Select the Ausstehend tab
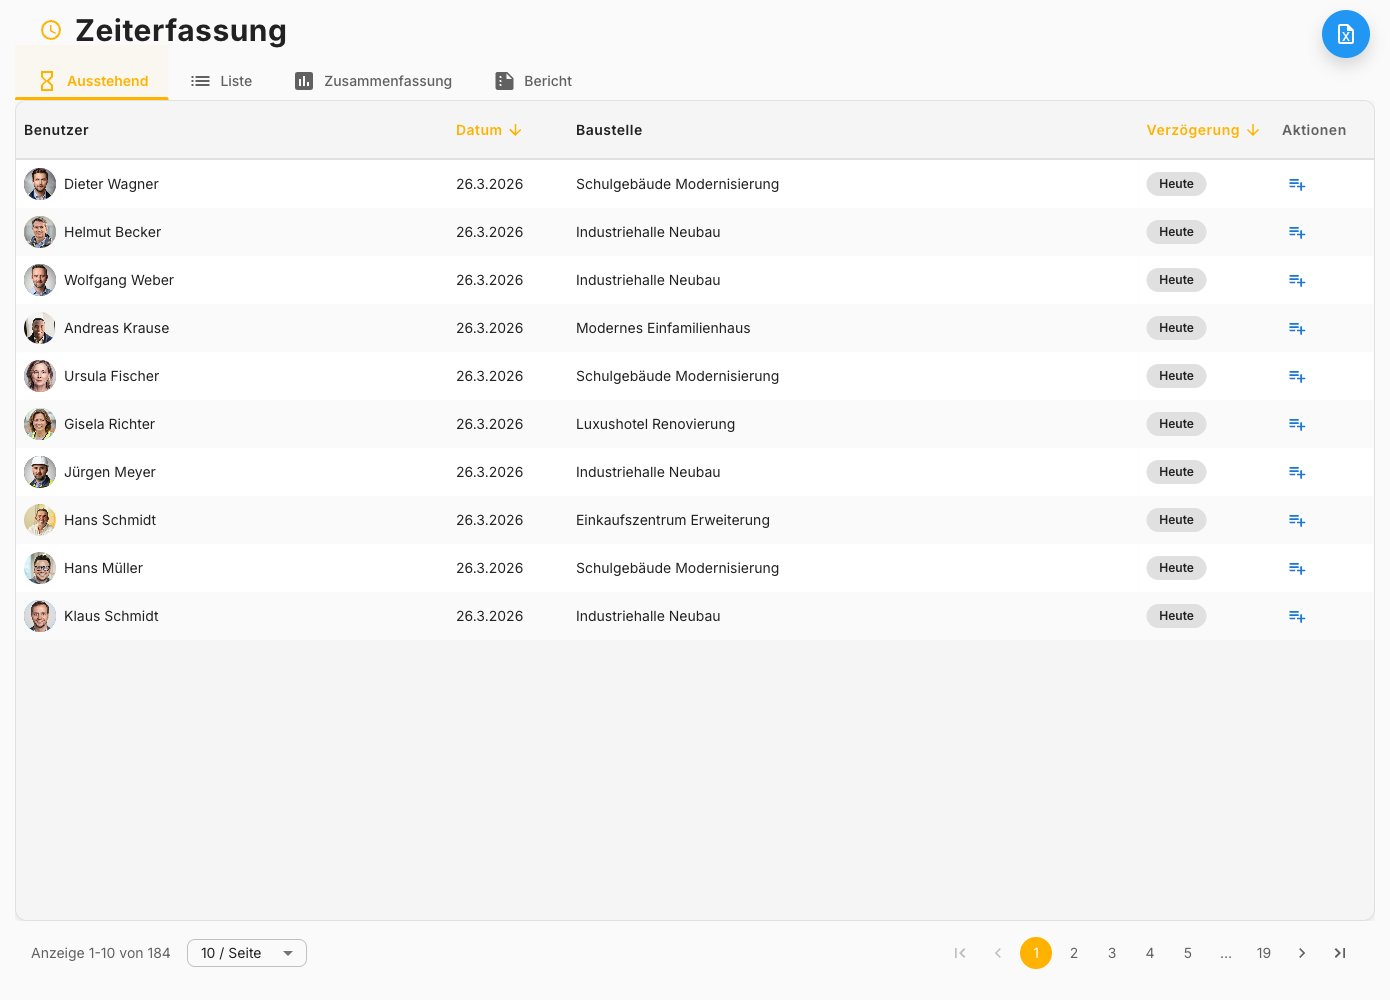The width and height of the screenshot is (1390, 1000). click(x=93, y=81)
